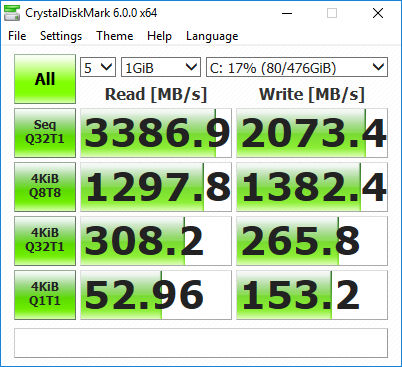Open the Settings menu
Image resolution: width=402 pixels, height=367 pixels.
point(61,36)
